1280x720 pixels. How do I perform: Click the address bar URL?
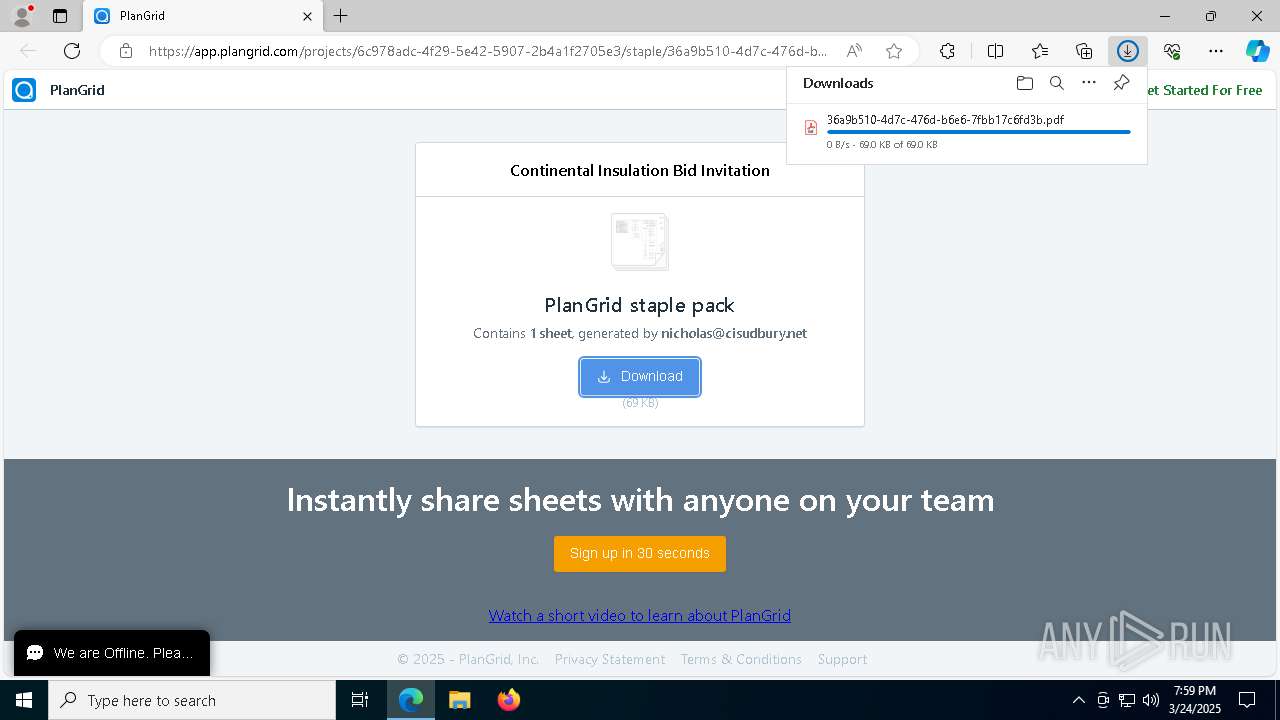(x=488, y=51)
